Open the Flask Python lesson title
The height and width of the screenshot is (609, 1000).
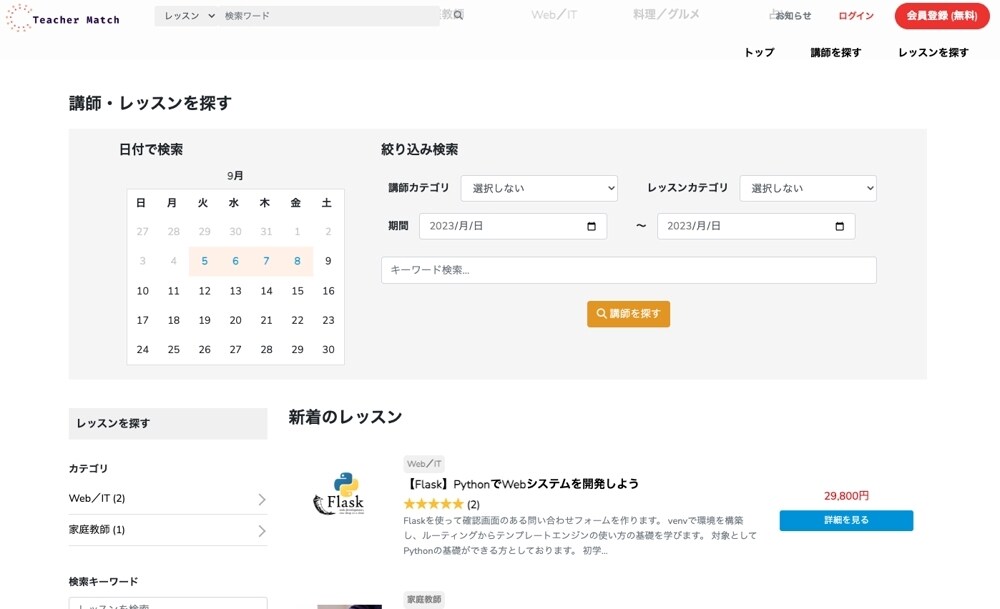tap(522, 484)
